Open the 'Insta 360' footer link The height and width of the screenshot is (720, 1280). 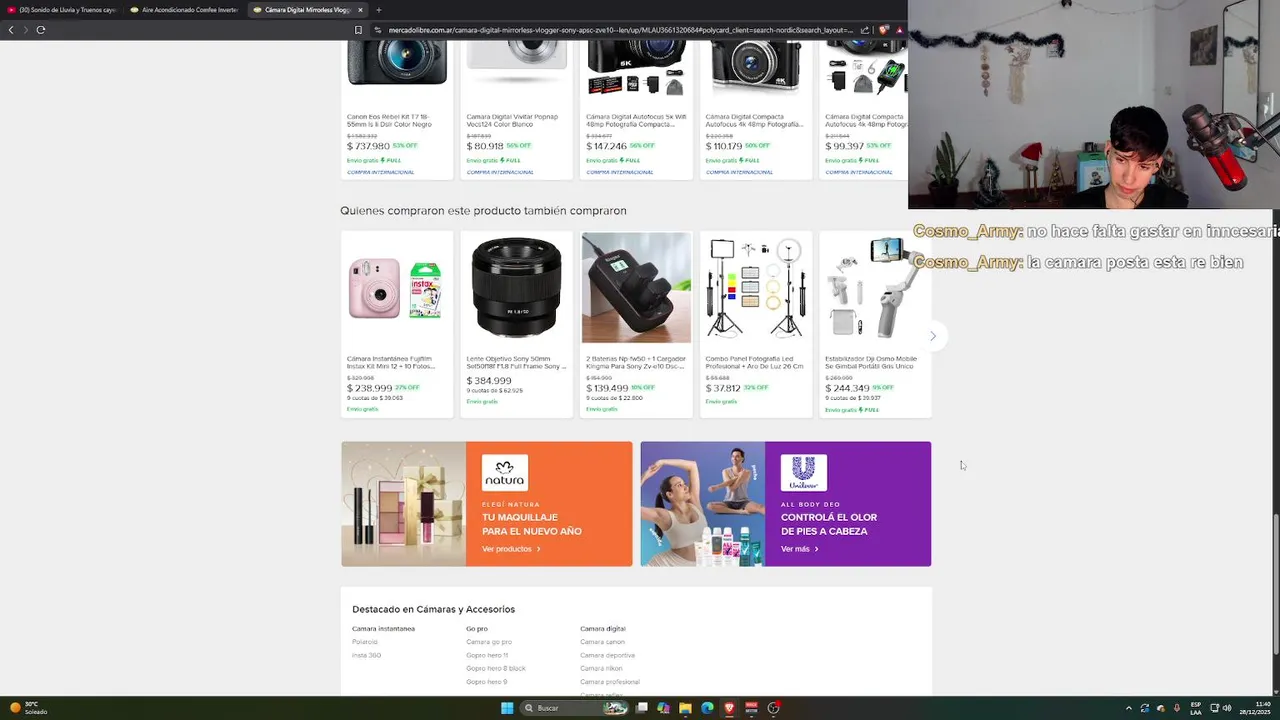tap(366, 655)
